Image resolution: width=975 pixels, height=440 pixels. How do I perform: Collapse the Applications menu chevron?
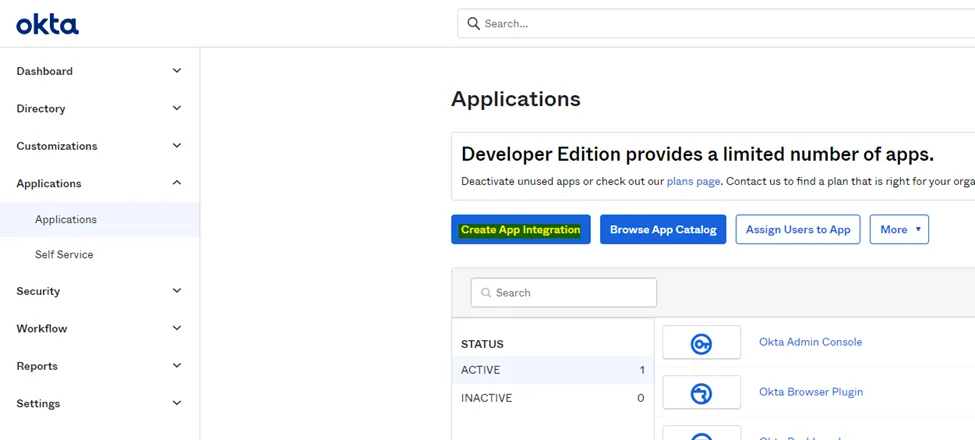pos(177,183)
